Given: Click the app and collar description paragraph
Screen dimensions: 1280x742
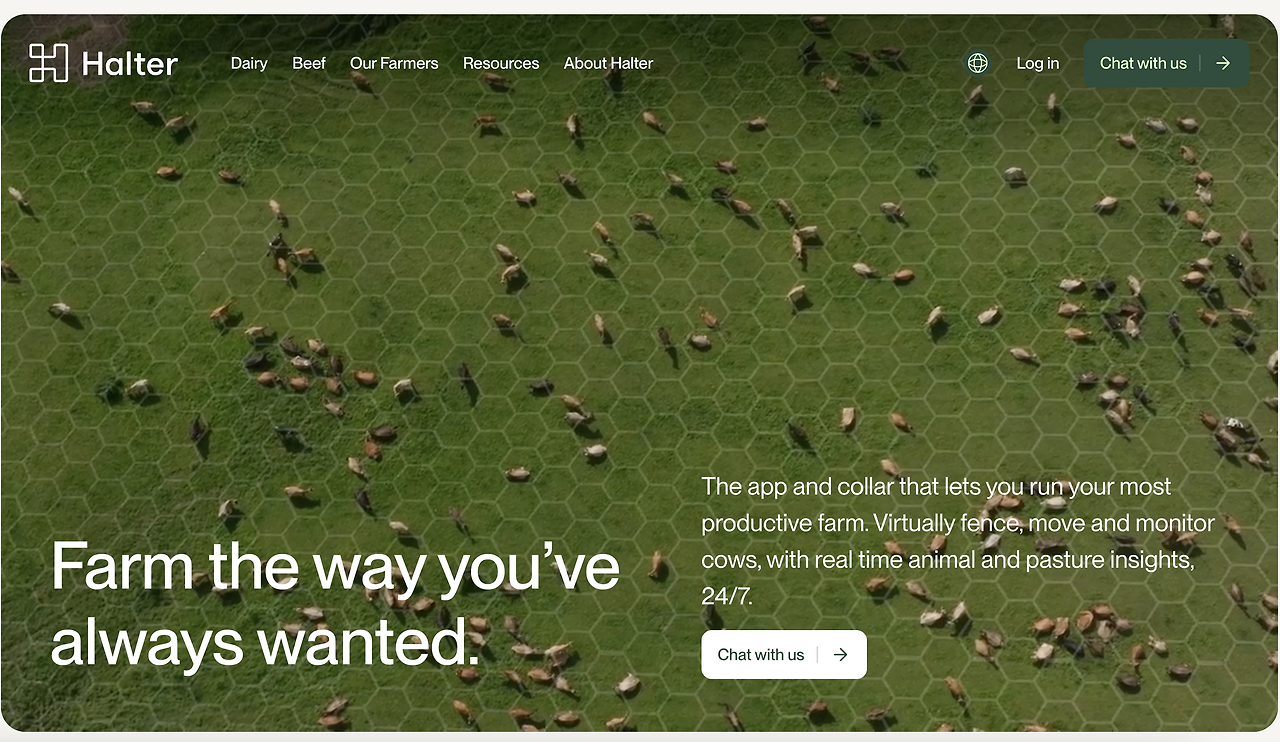Looking at the screenshot, I should pos(958,541).
